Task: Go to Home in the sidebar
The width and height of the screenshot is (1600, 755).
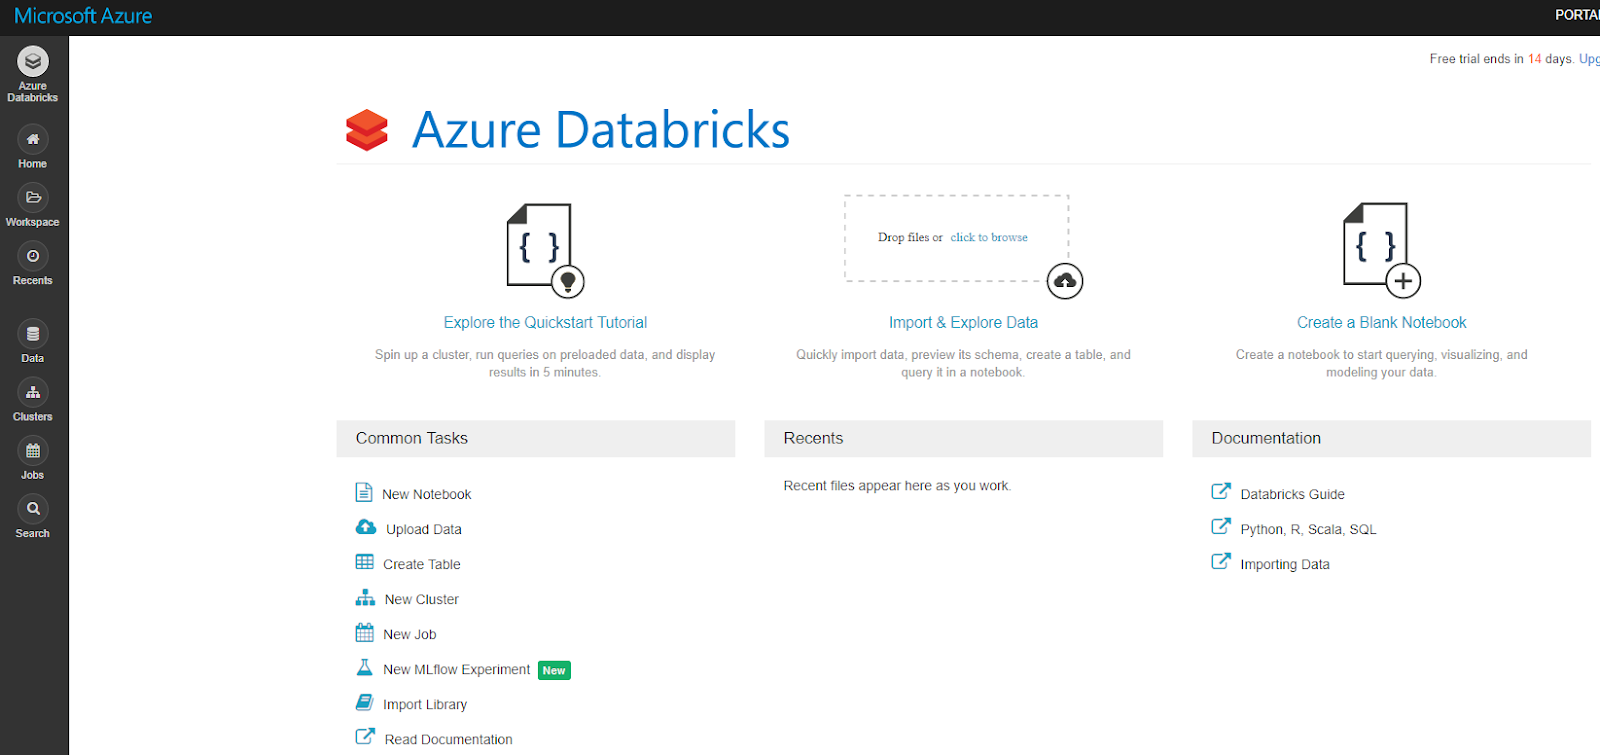Action: pyautogui.click(x=33, y=139)
